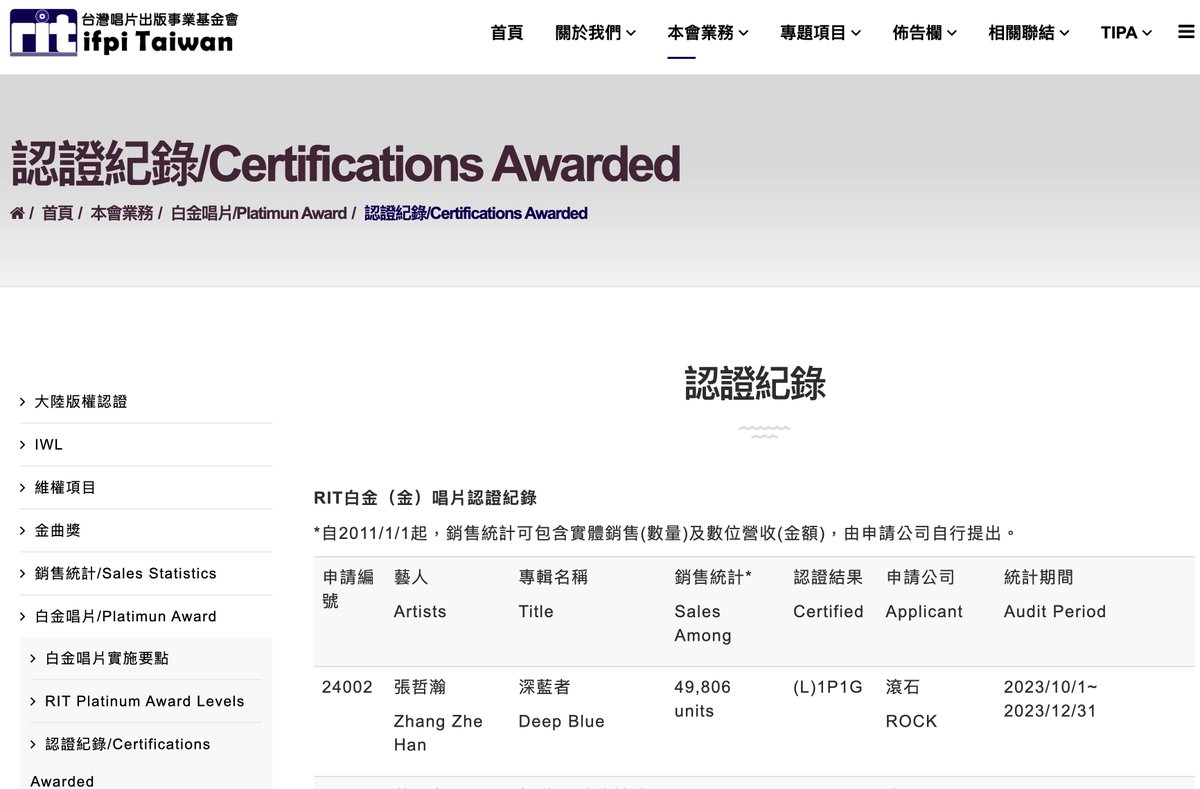This screenshot has width=1200, height=789.
Task: Expand the TIPA dropdown menu
Action: tap(1126, 33)
